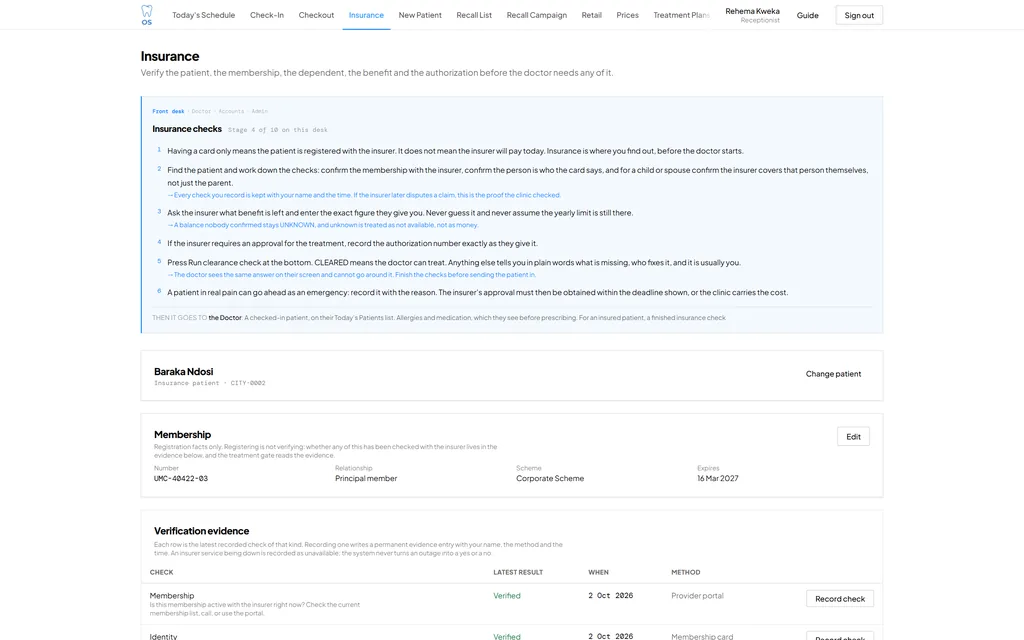
Task: Open the Retail tab
Action: click(x=591, y=15)
